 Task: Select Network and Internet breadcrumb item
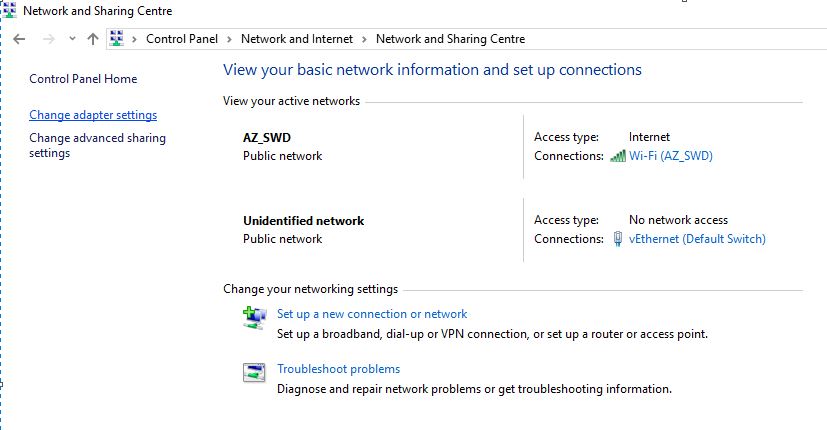pyautogui.click(x=297, y=39)
